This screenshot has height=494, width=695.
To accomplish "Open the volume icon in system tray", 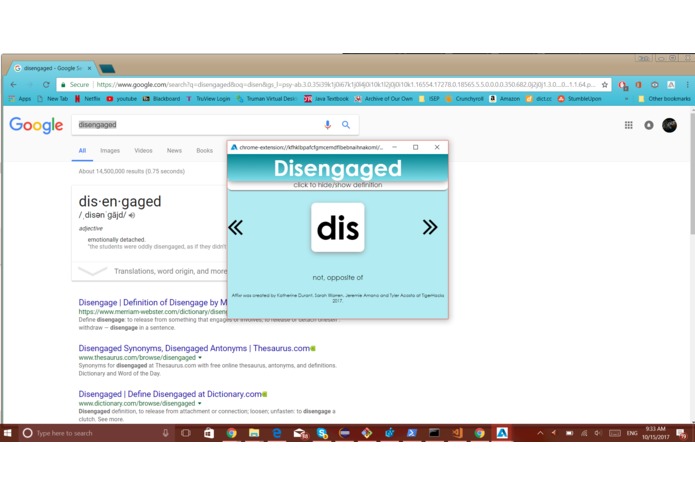I will (598, 433).
